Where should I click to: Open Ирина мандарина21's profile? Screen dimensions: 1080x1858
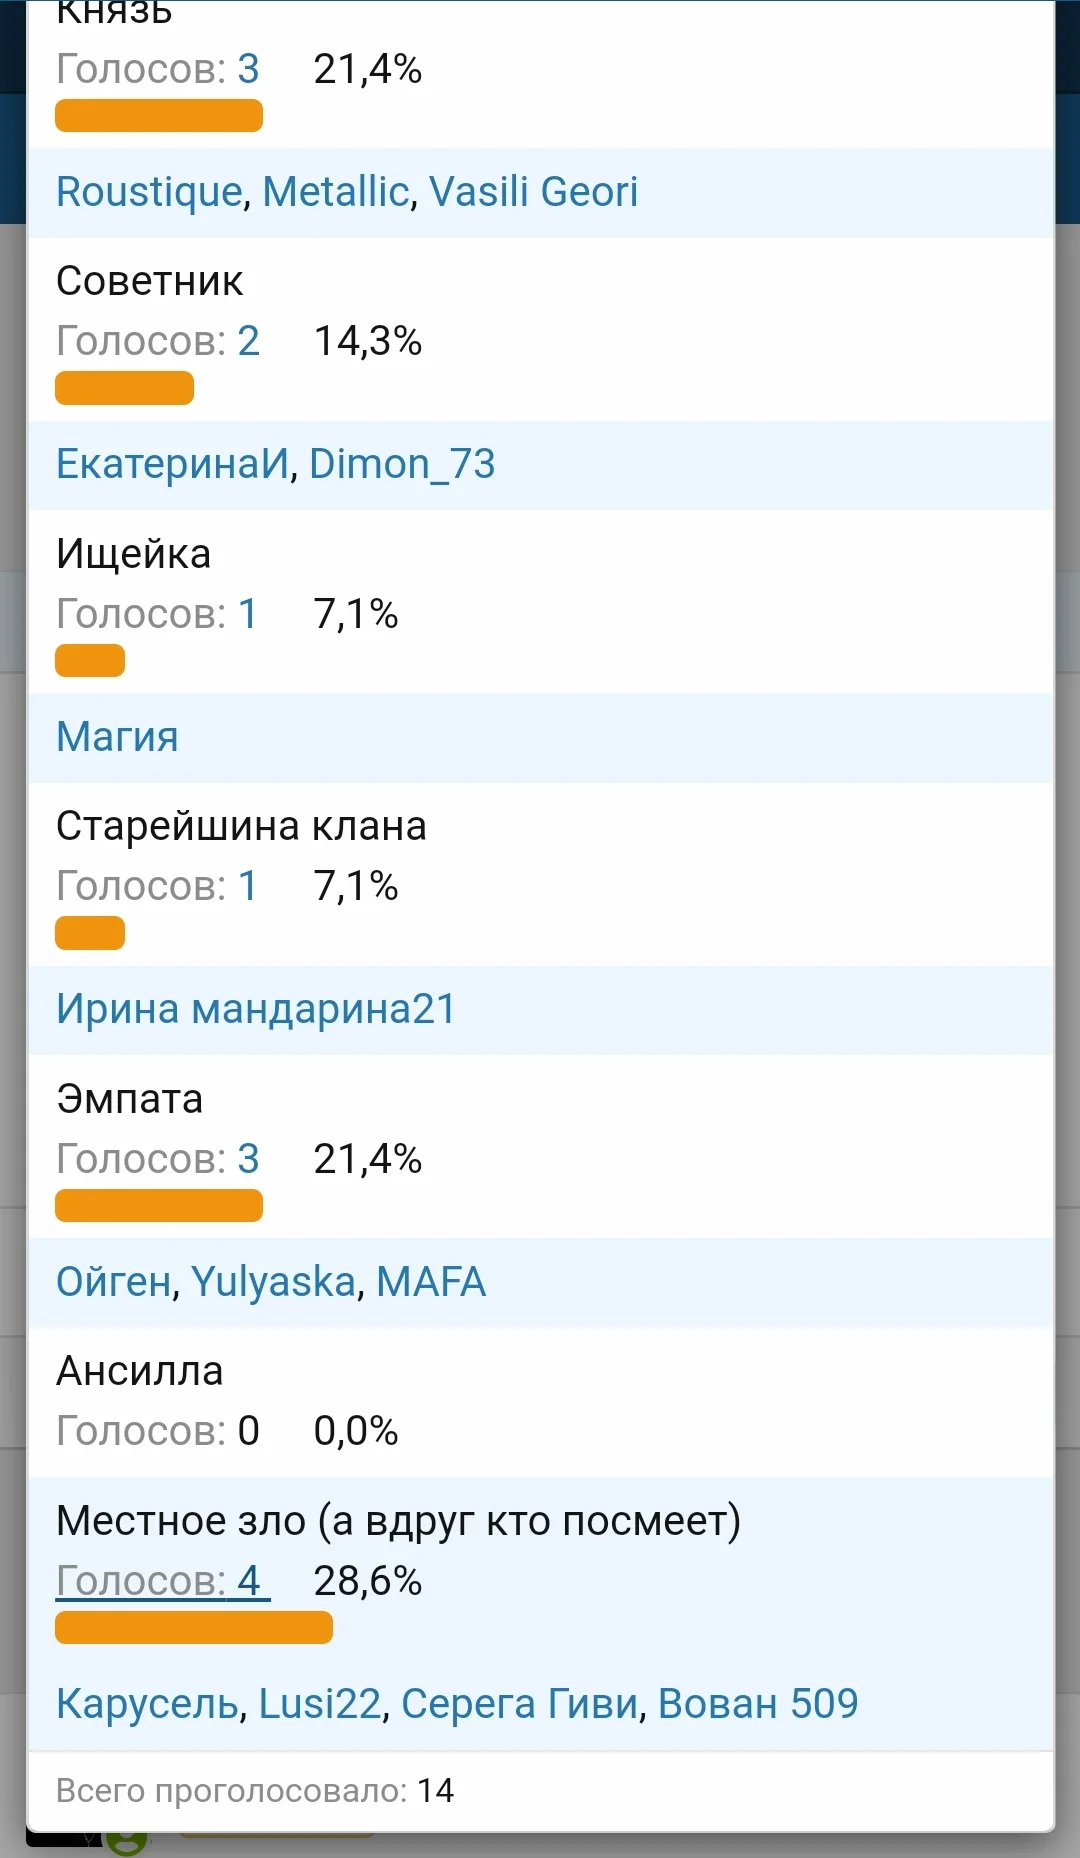(255, 1009)
